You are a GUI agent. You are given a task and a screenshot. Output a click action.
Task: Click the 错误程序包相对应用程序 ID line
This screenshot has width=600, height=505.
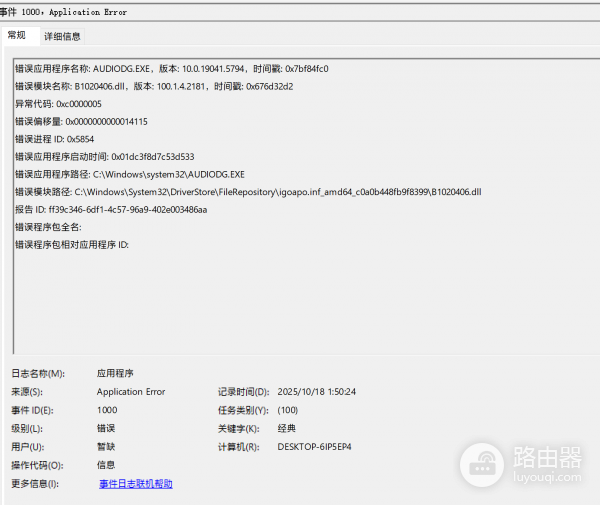(72, 245)
